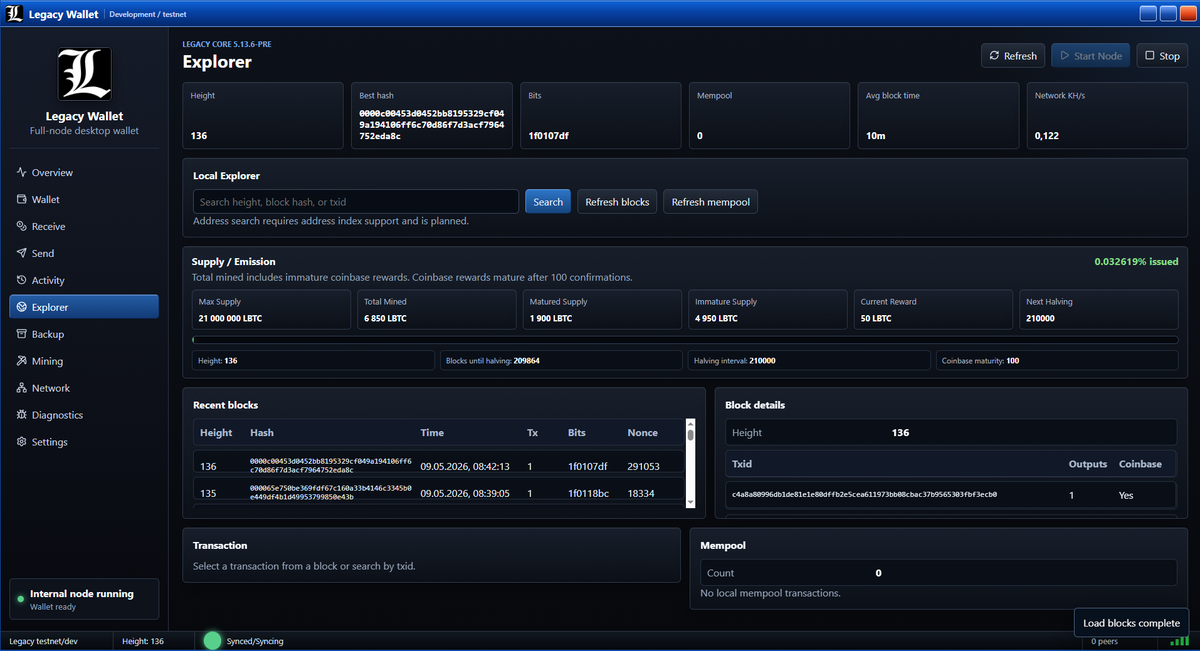
Task: Click the Activity clock icon
Action: point(22,281)
